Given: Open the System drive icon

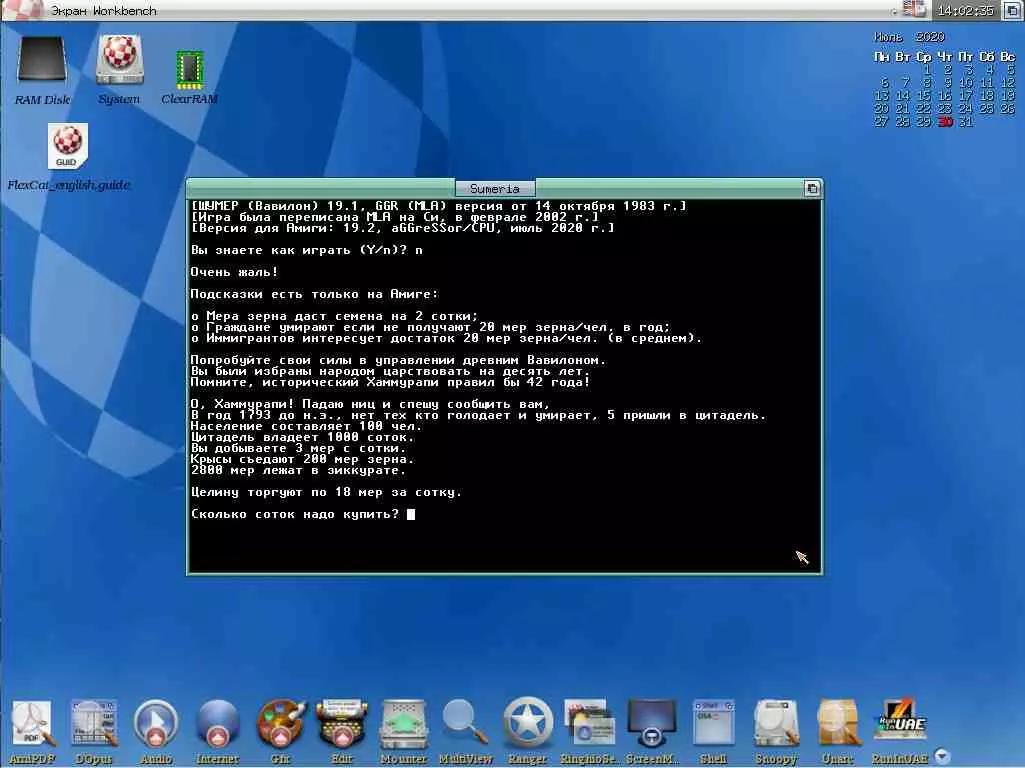Looking at the screenshot, I should click(x=119, y=59).
